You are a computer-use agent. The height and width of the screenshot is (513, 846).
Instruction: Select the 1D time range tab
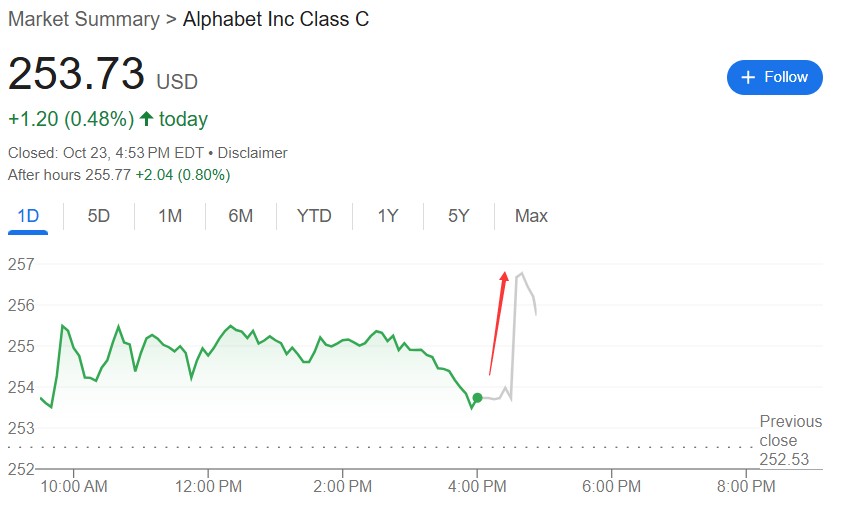click(28, 216)
